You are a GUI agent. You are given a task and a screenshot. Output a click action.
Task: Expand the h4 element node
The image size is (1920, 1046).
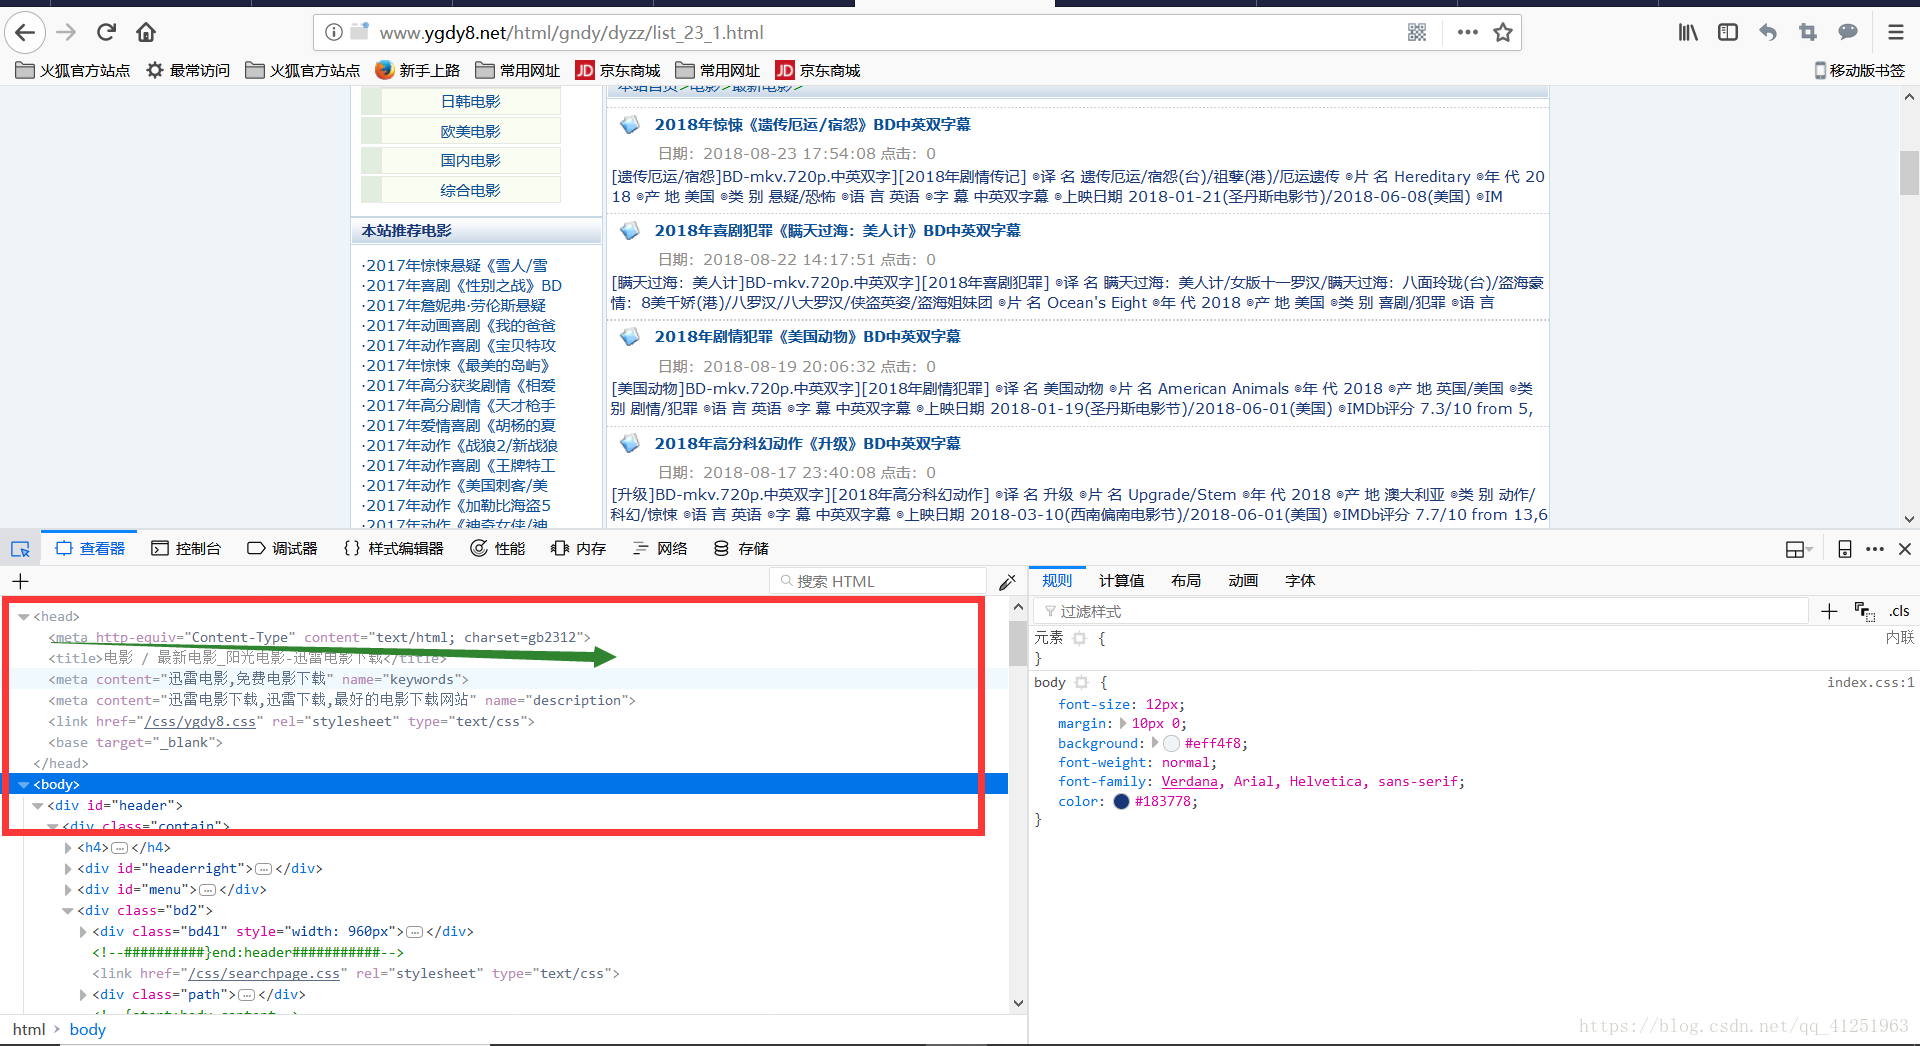(x=68, y=848)
